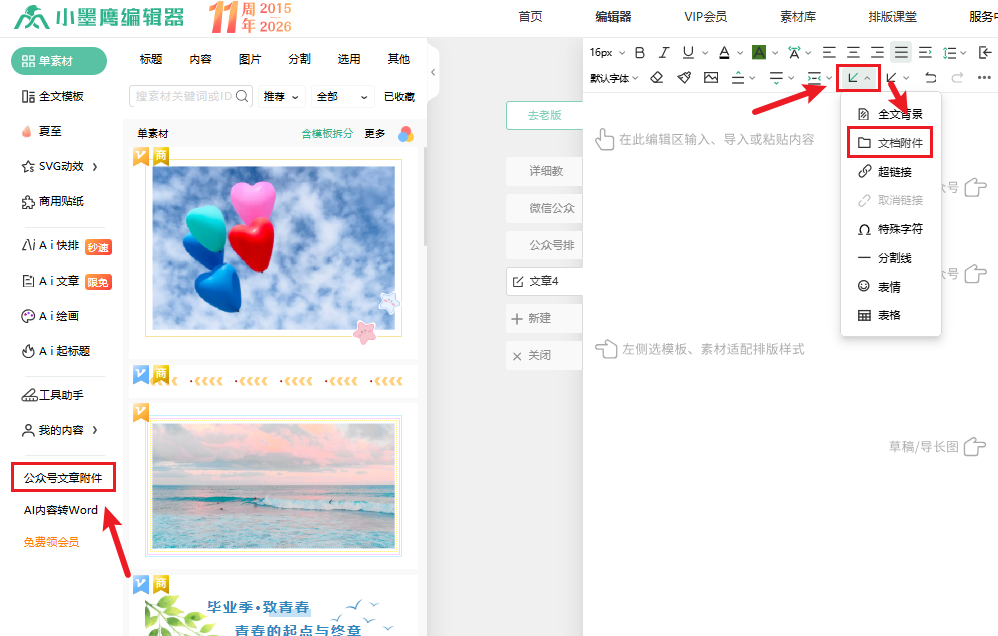Expand 我的内容 in the sidebar
This screenshot has height=636, width=998.
(59, 430)
